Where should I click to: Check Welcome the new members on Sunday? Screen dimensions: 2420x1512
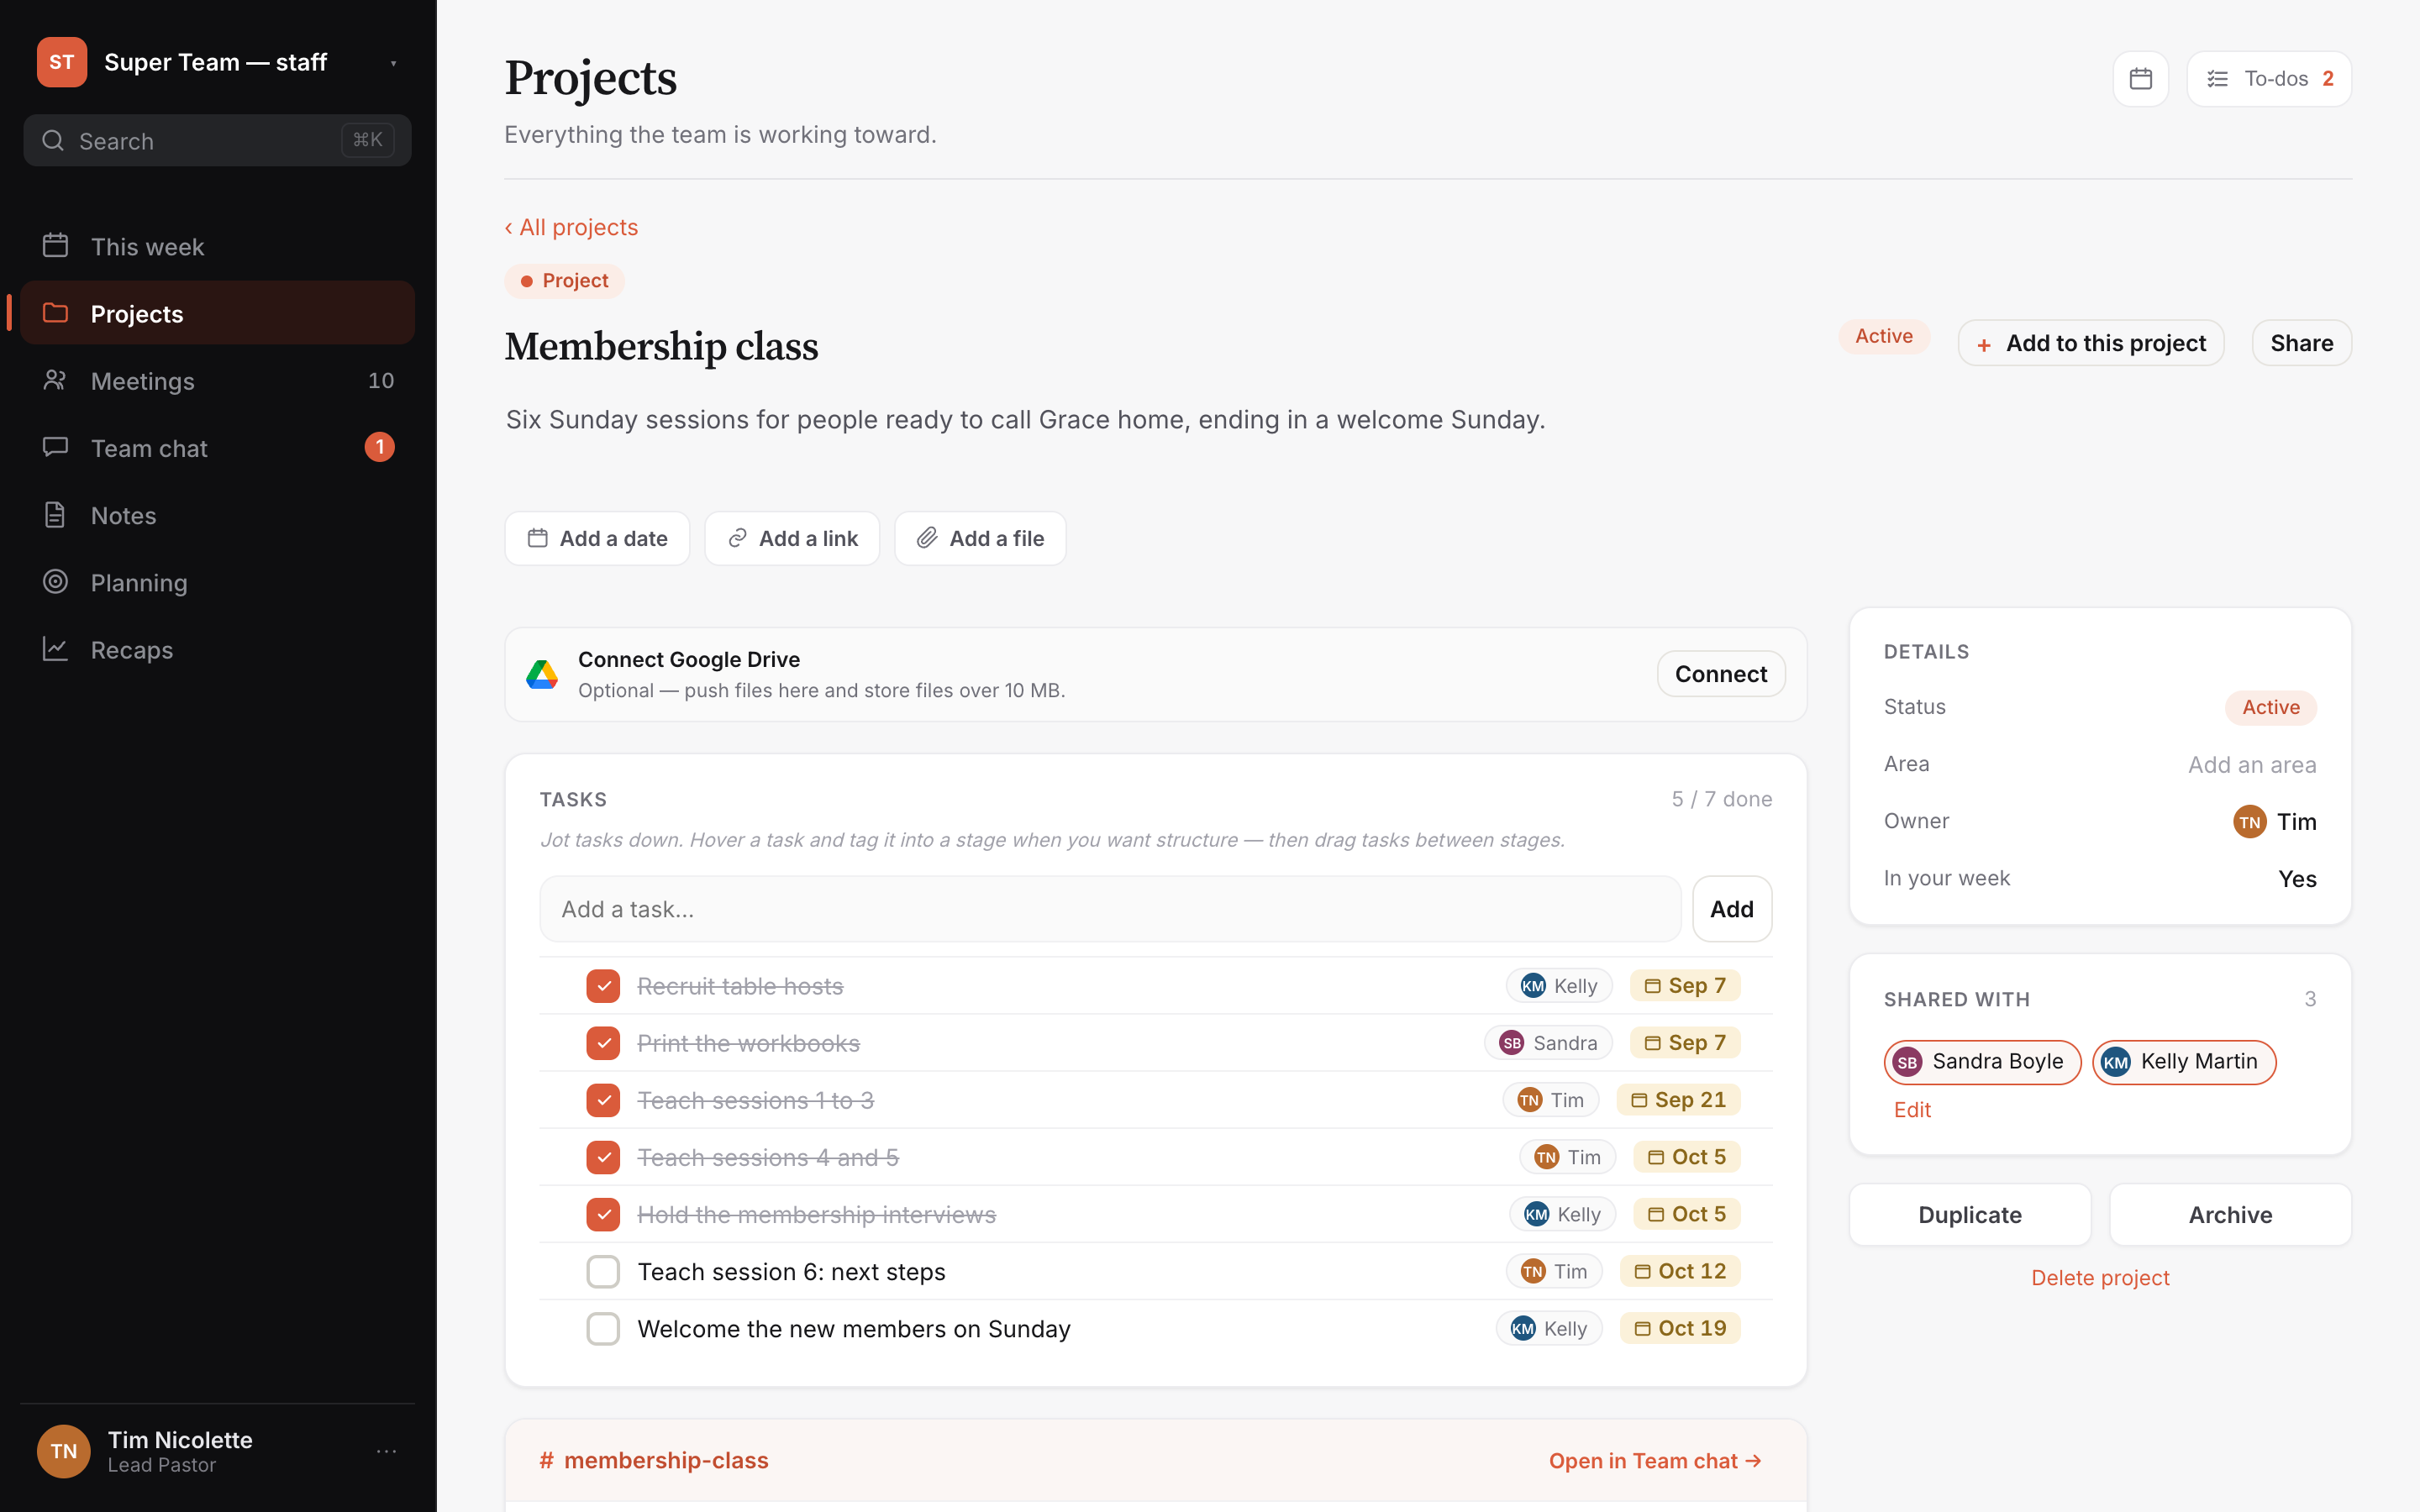(603, 1328)
